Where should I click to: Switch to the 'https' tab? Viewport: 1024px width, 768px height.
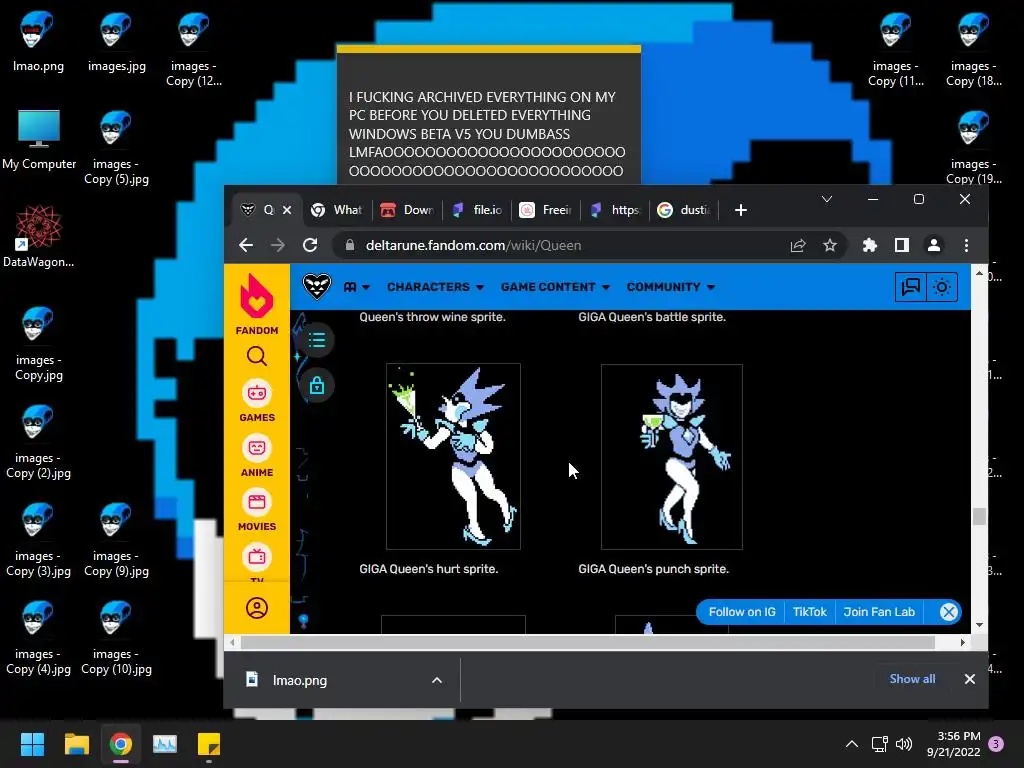(x=615, y=210)
